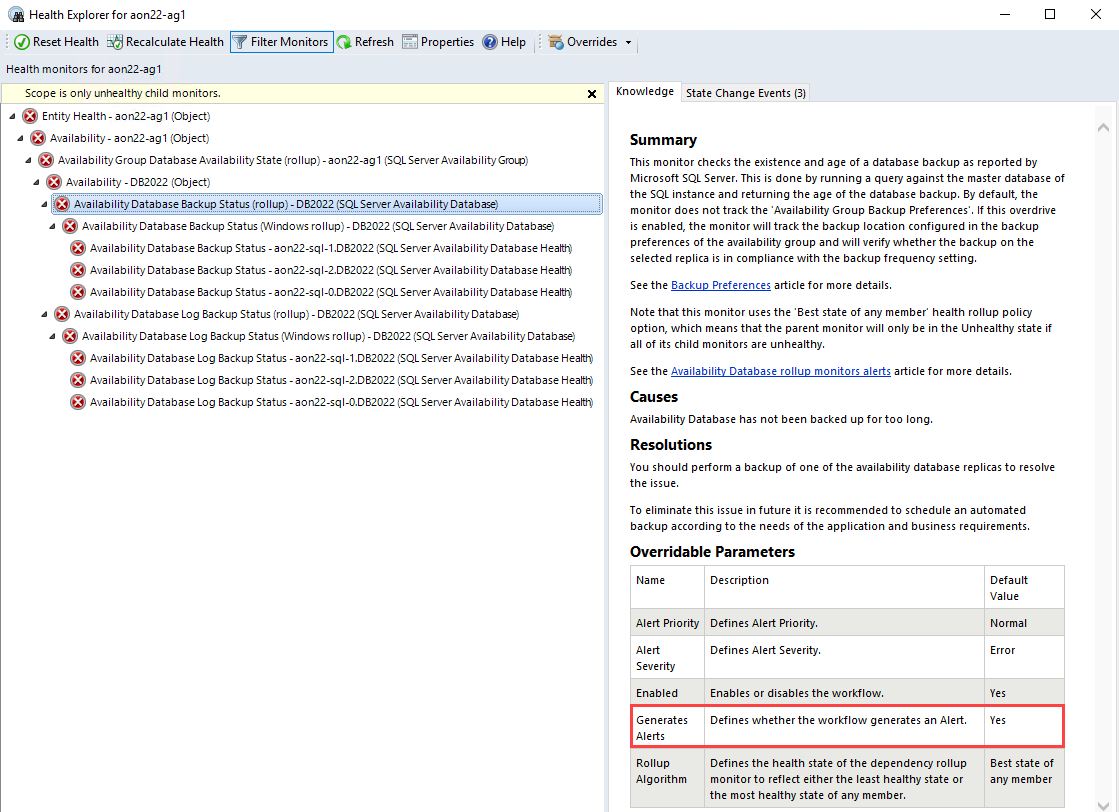
Task: Toggle the Filter Monitors button
Action: point(282,42)
